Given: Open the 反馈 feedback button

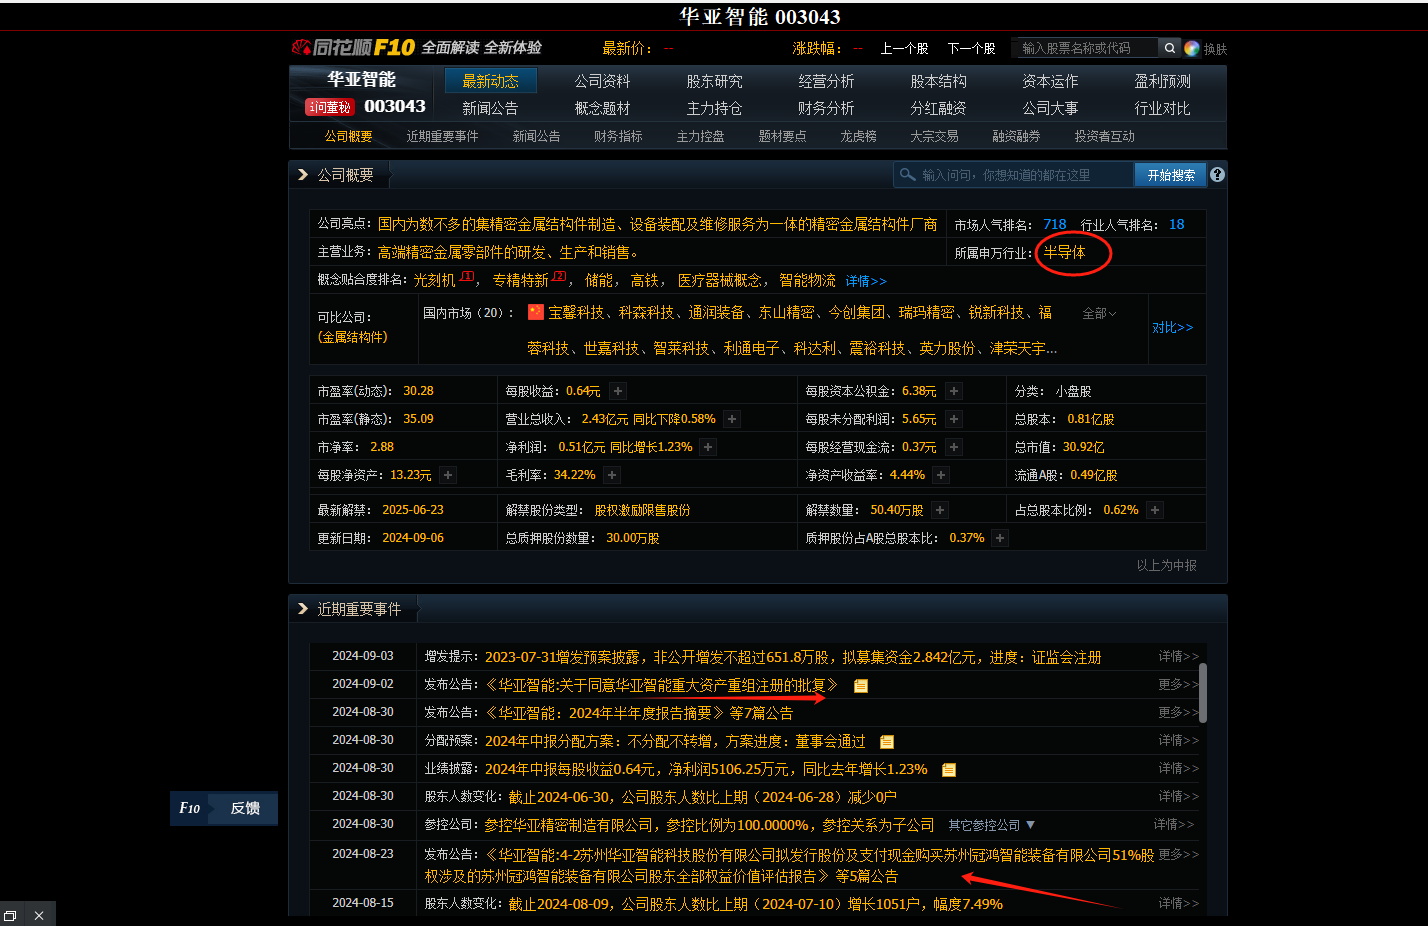Looking at the screenshot, I should click(245, 808).
